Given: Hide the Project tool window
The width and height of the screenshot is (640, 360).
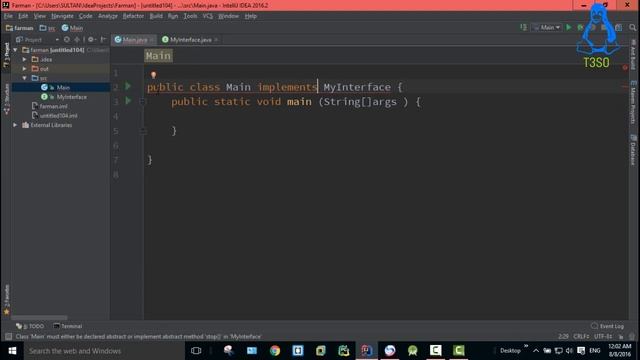Looking at the screenshot, I should 103,40.
